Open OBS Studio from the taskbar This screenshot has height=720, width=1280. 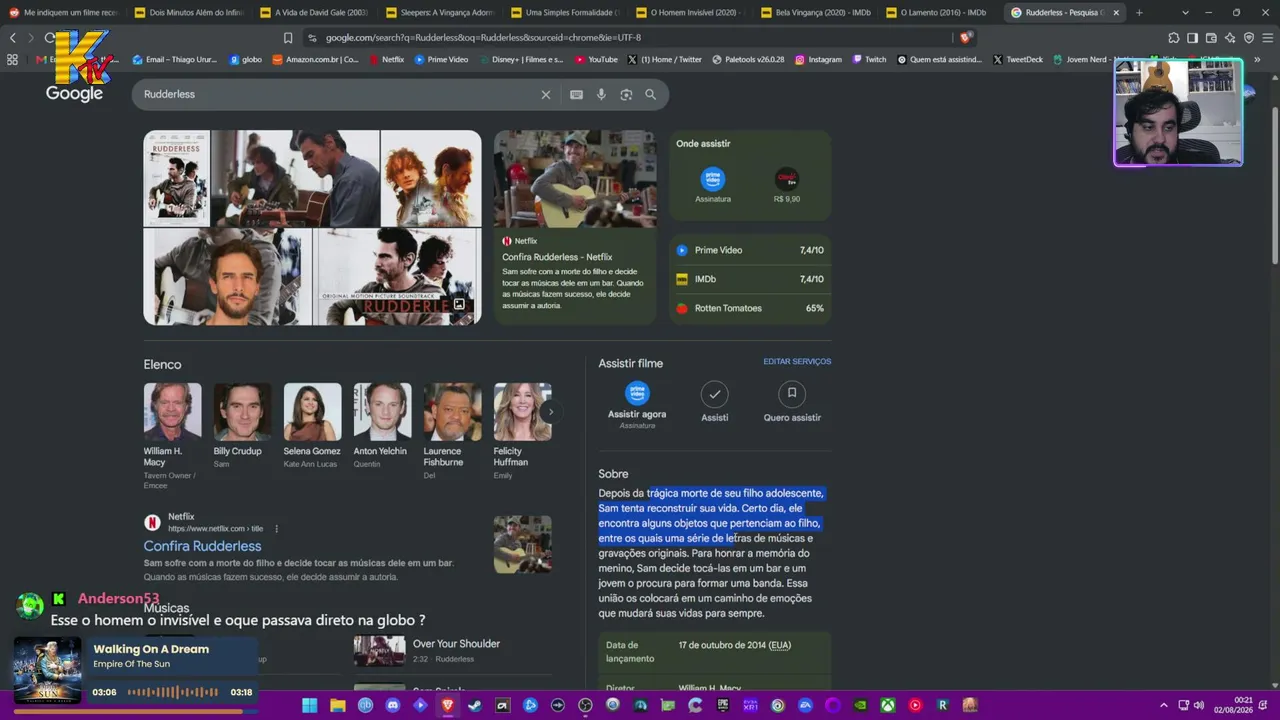585,705
